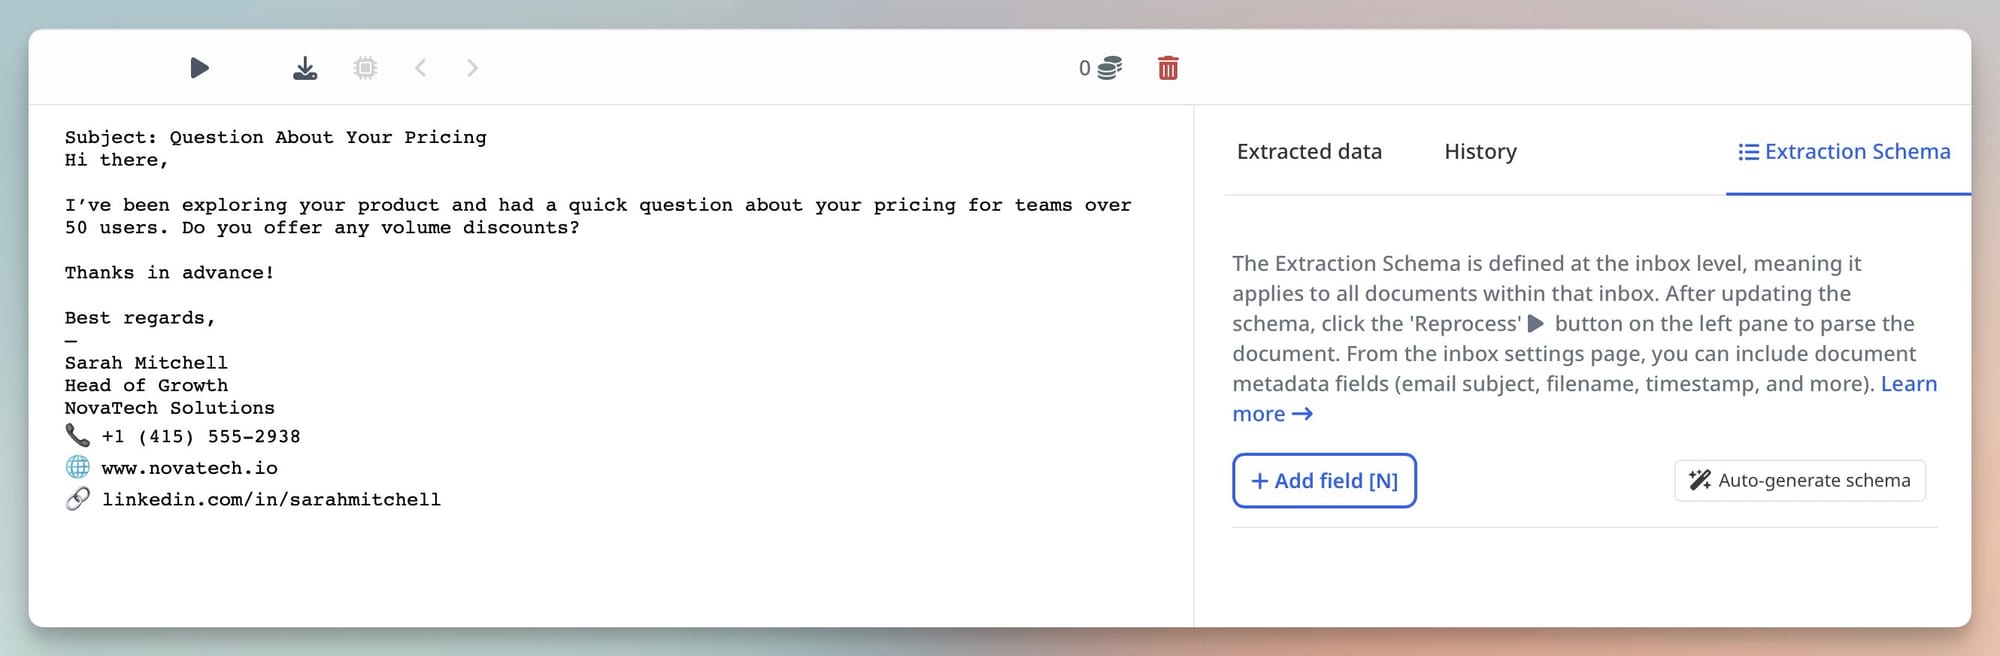The image size is (2000, 656).
Task: Delete the document with red trash icon
Action: point(1167,68)
